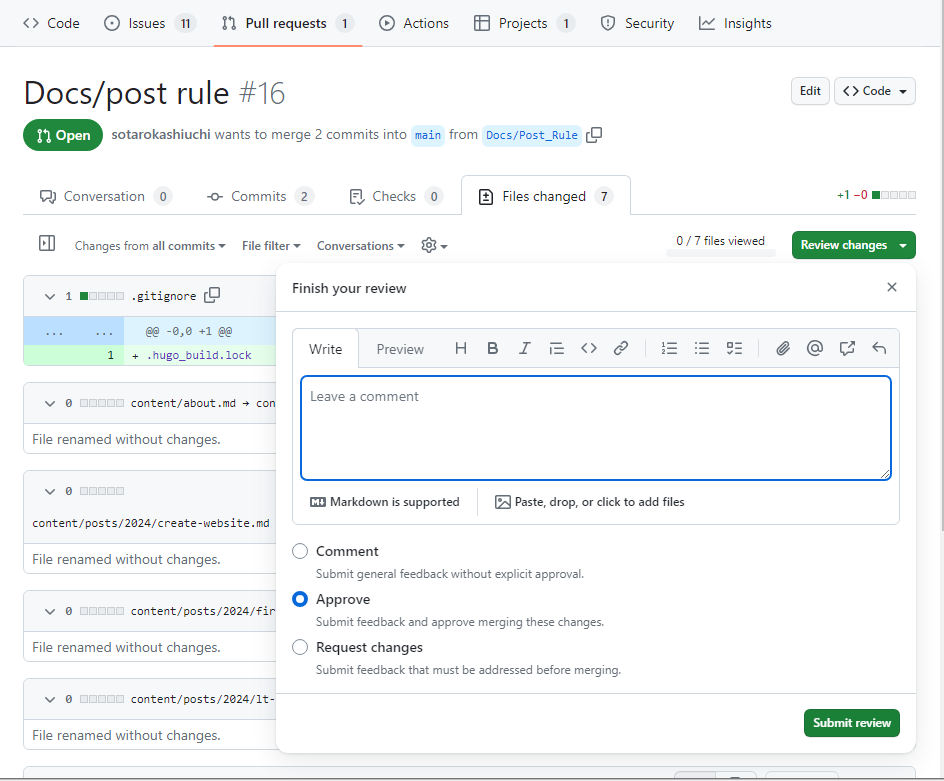Select the Comment radio option
This screenshot has width=944, height=781.
pyautogui.click(x=300, y=551)
